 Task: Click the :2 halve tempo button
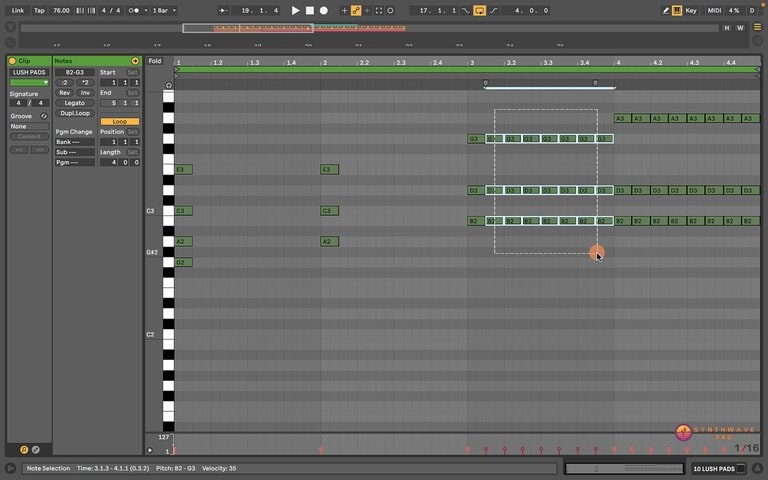65,82
